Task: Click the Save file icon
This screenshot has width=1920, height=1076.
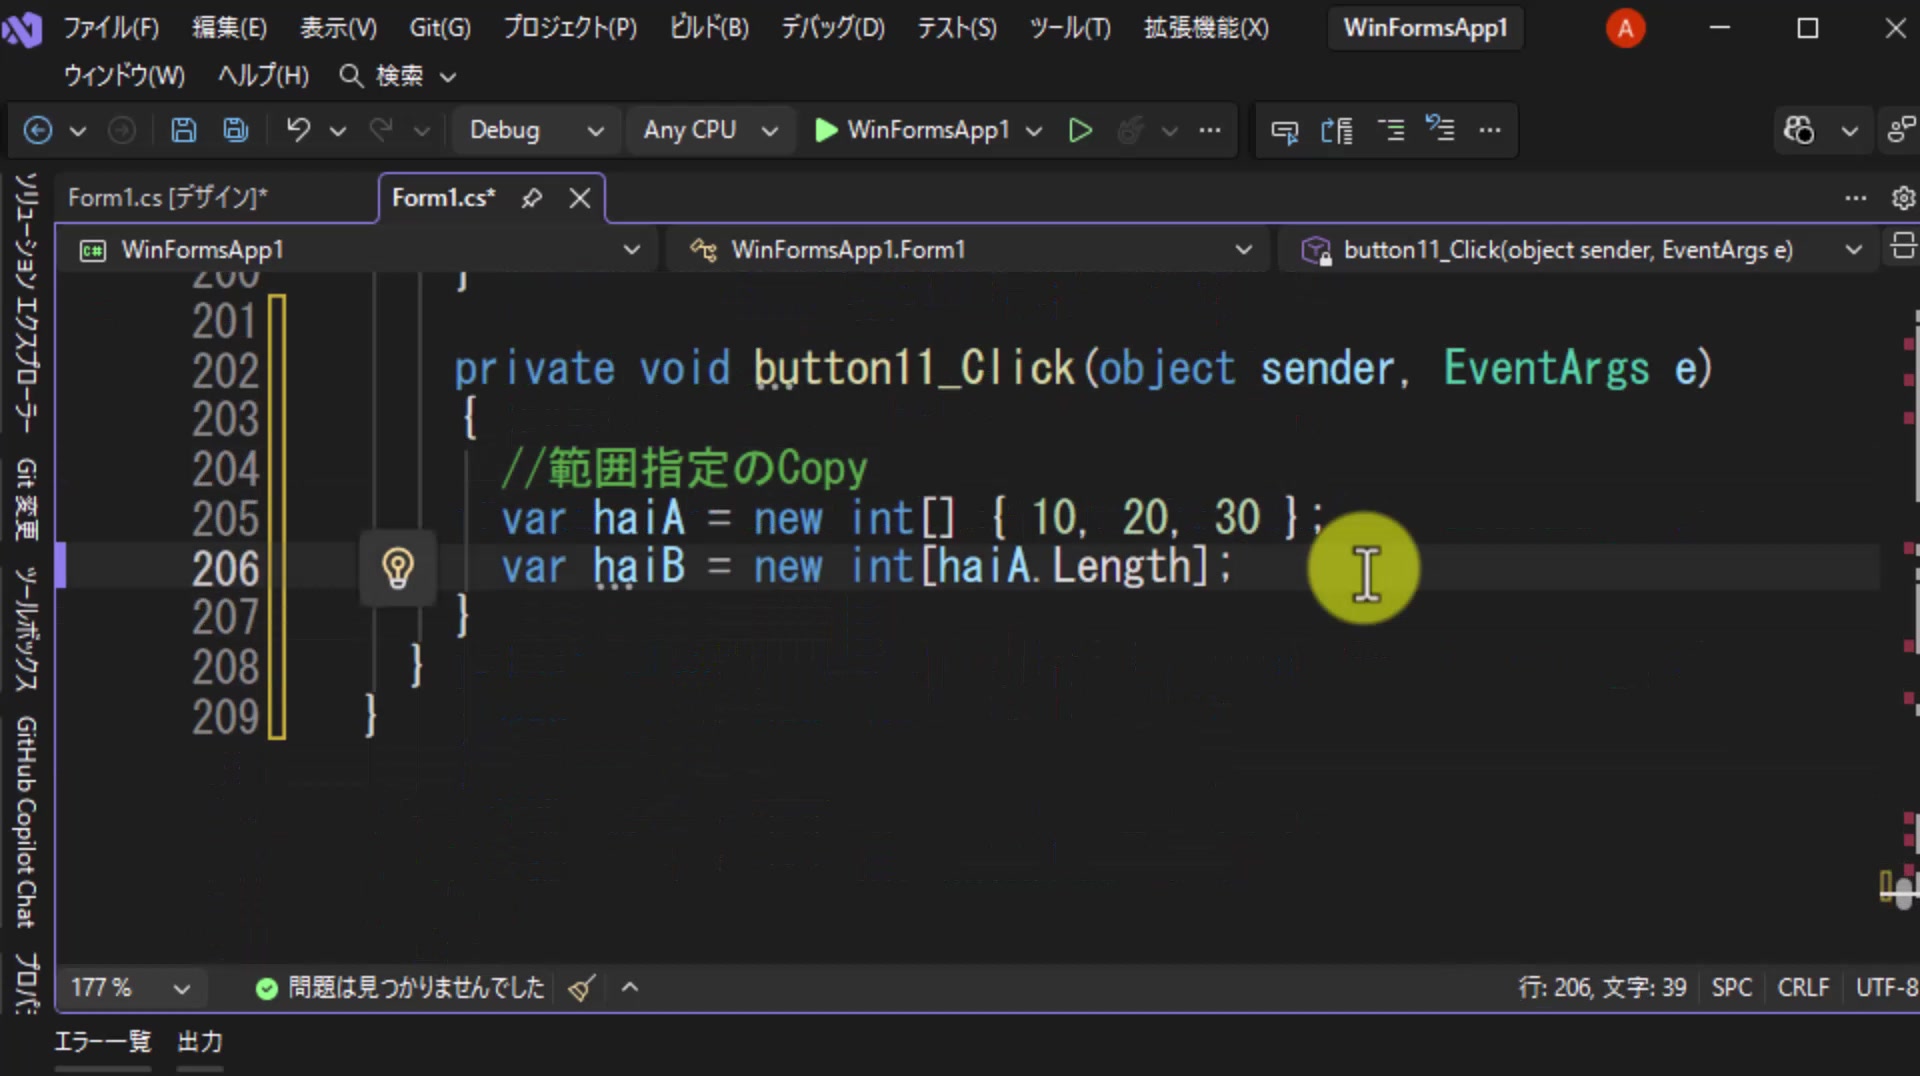Action: tap(183, 130)
